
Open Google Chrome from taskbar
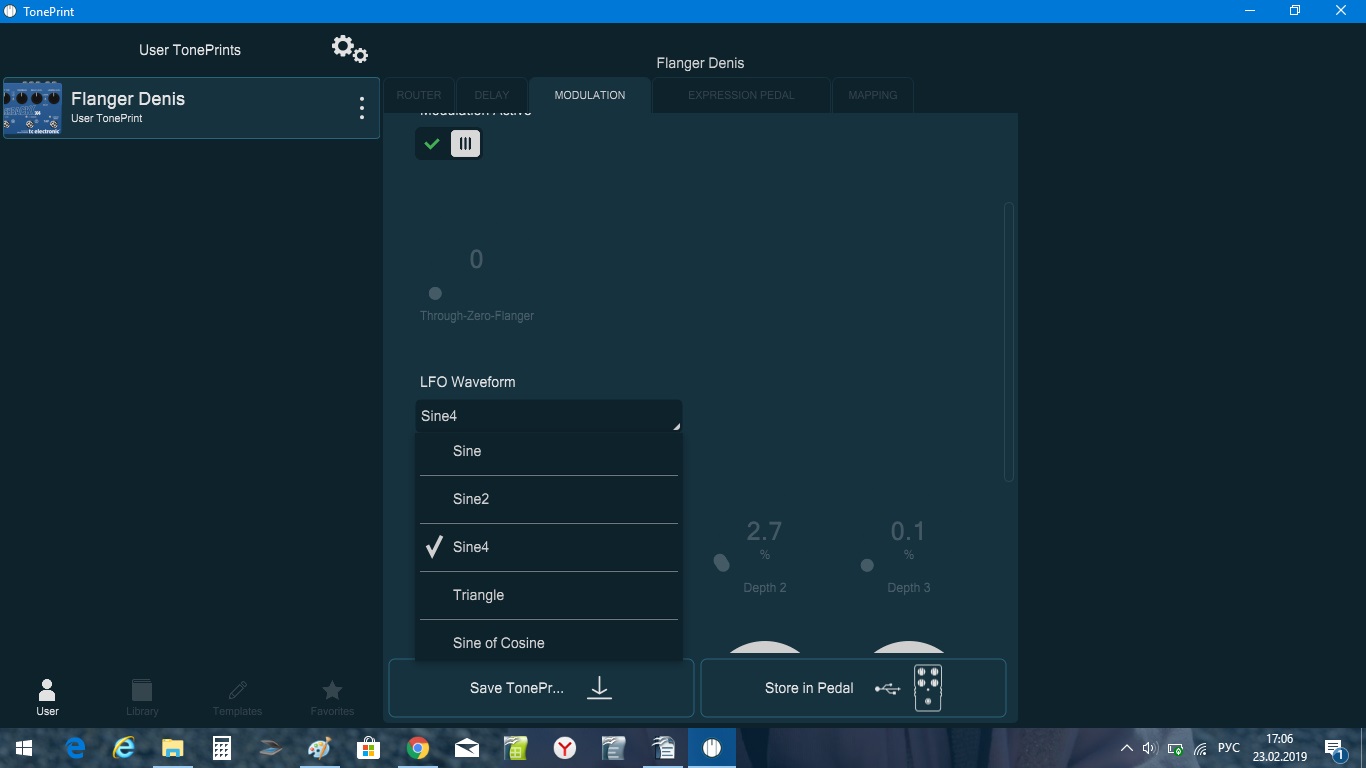point(418,748)
